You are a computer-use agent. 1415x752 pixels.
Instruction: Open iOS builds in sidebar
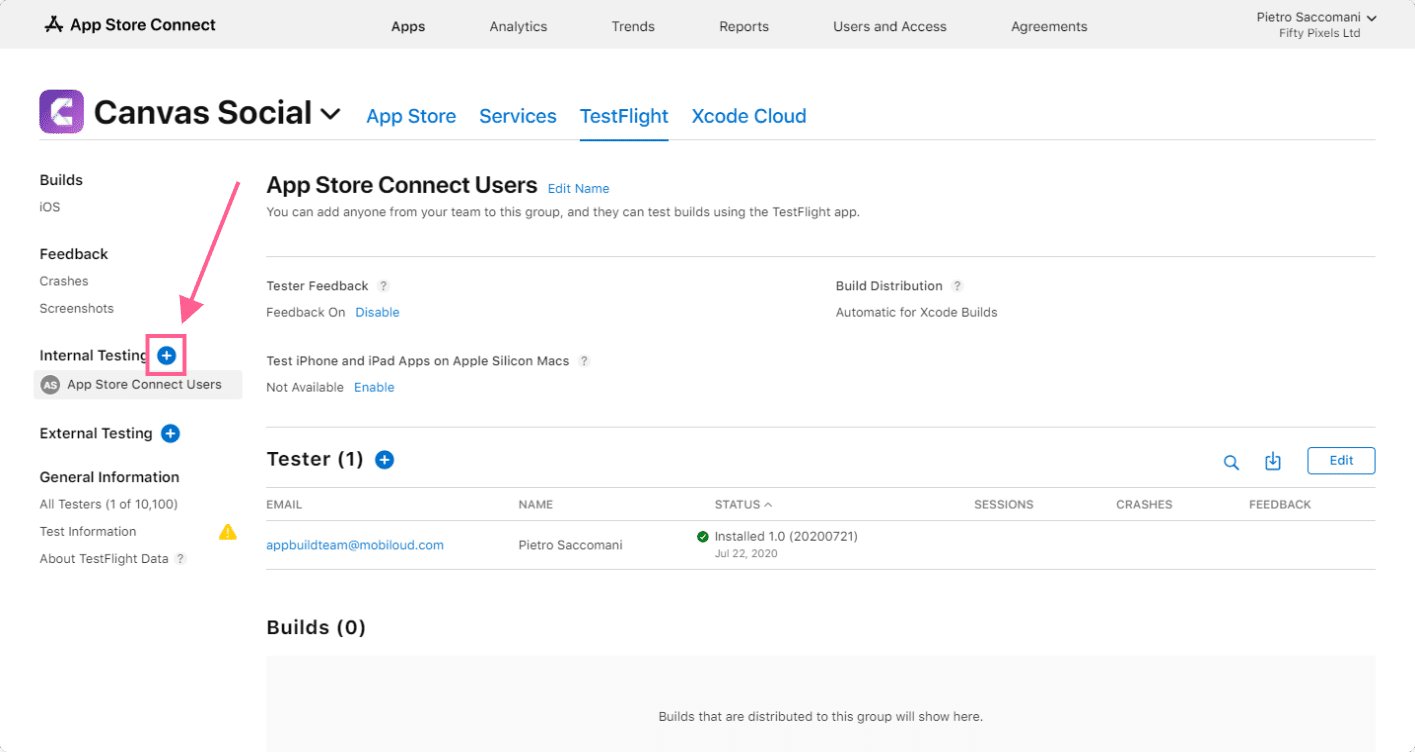(50, 207)
